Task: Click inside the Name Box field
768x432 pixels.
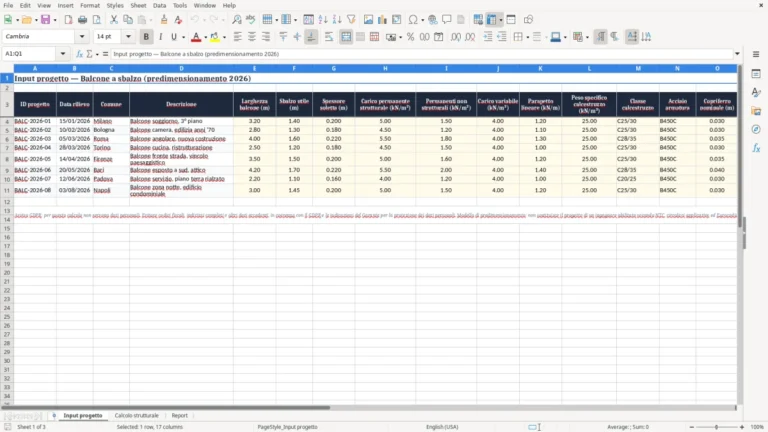Action: 30,53
